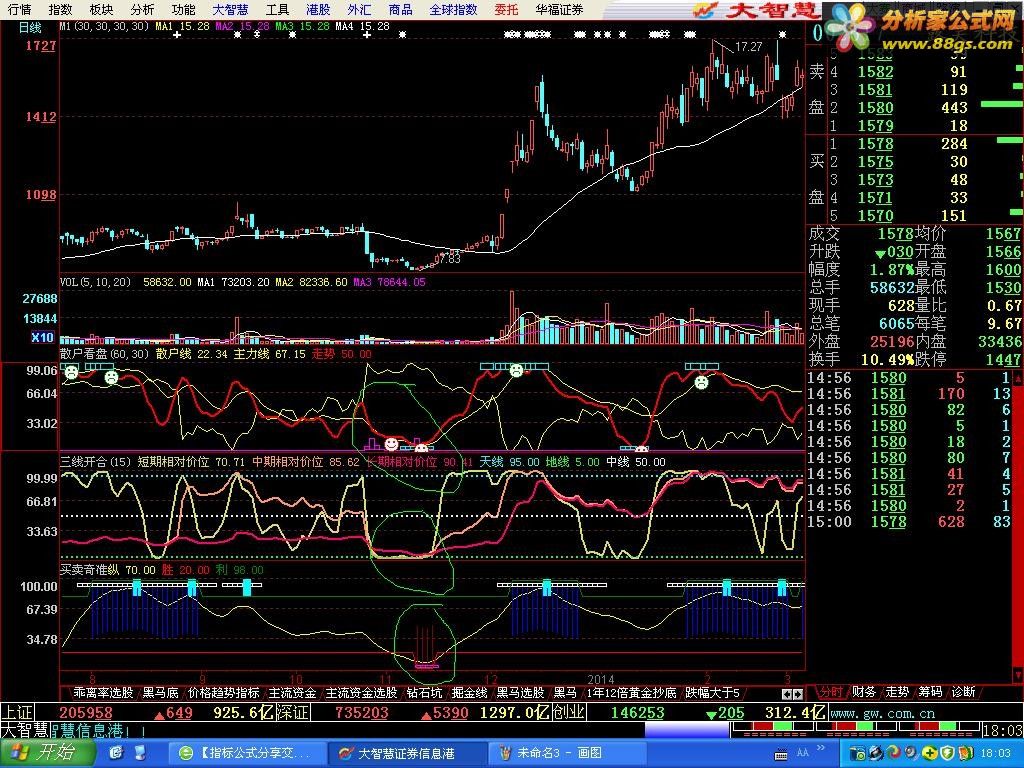Switch to the 主流资金 tab
Image resolution: width=1024 pixels, height=768 pixels.
pyautogui.click(x=293, y=692)
